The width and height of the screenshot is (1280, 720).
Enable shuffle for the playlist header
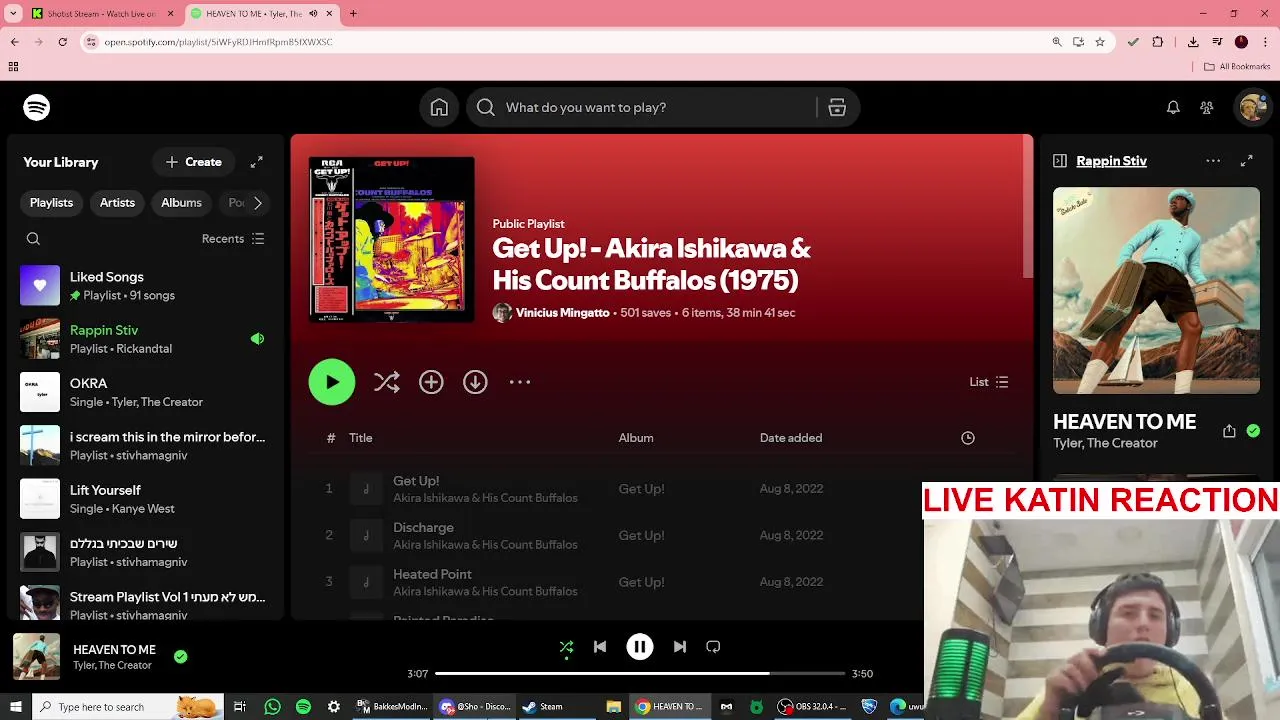[386, 382]
